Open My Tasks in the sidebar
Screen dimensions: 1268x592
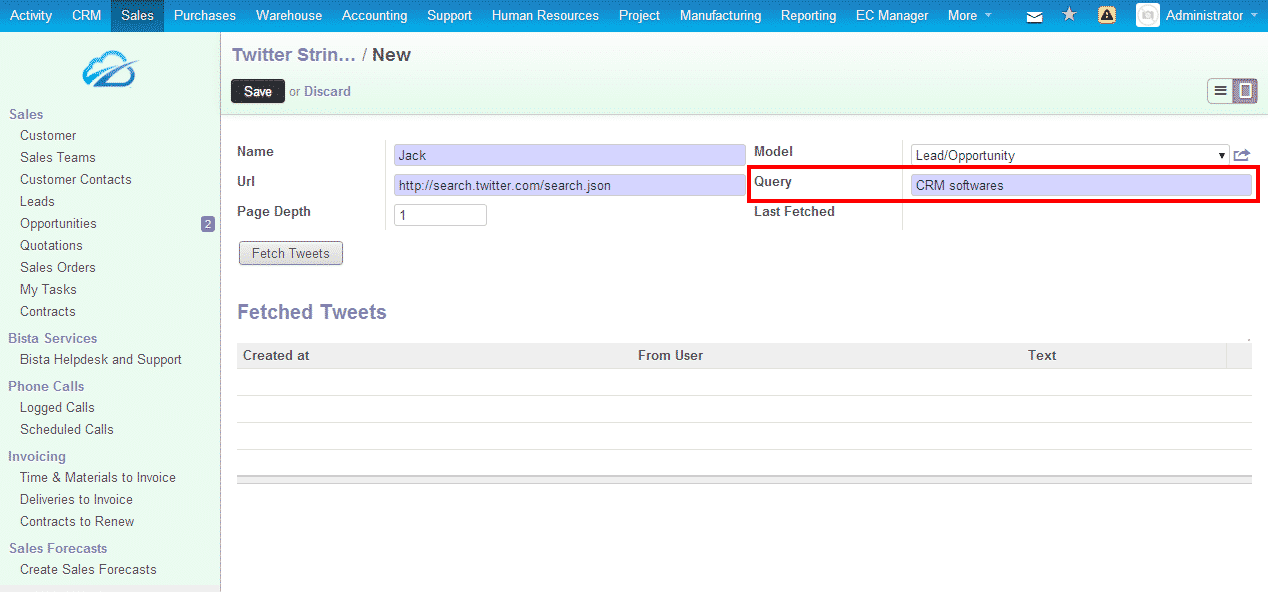pos(48,289)
